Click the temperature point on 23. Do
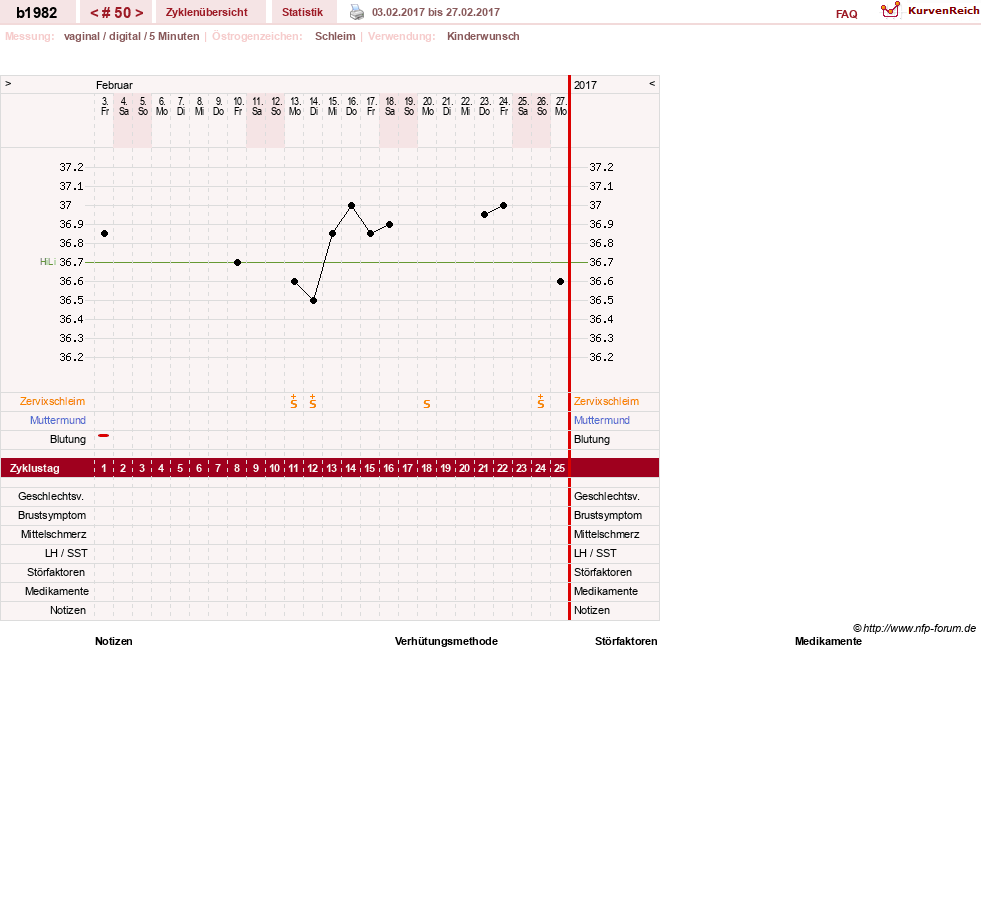Screen dimensions: 981x920 484,215
